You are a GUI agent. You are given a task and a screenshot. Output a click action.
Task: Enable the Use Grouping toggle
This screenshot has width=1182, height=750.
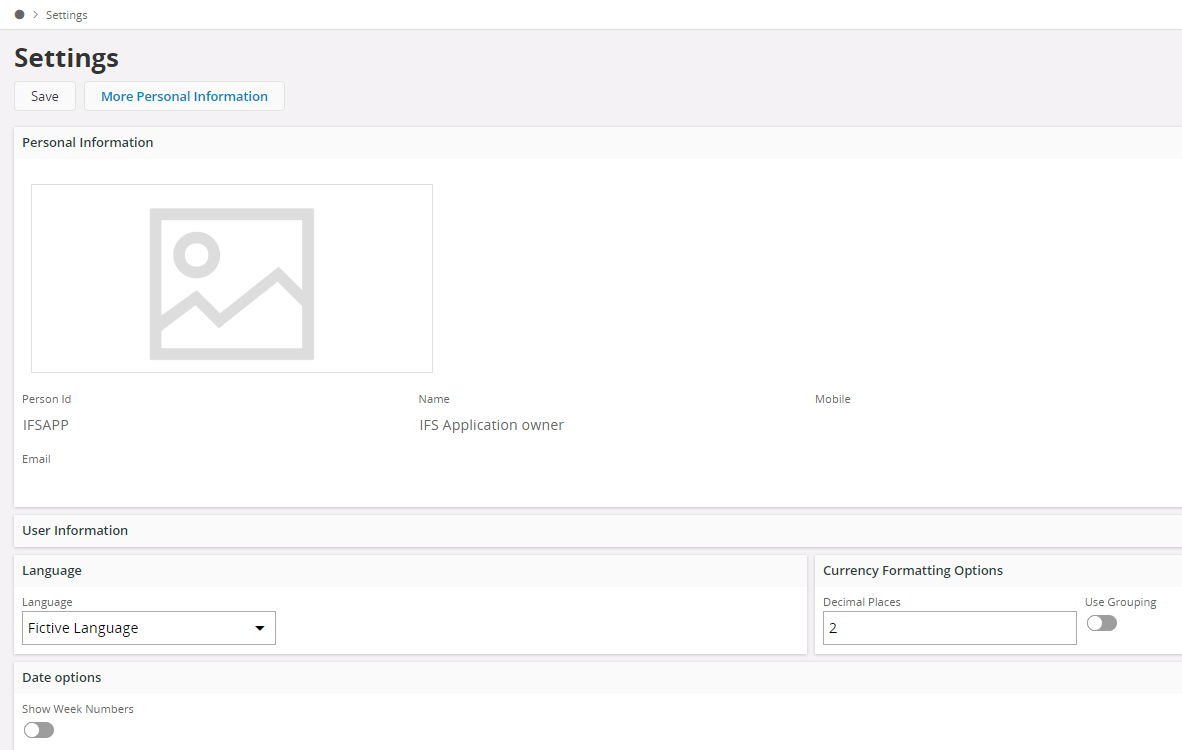point(1101,623)
